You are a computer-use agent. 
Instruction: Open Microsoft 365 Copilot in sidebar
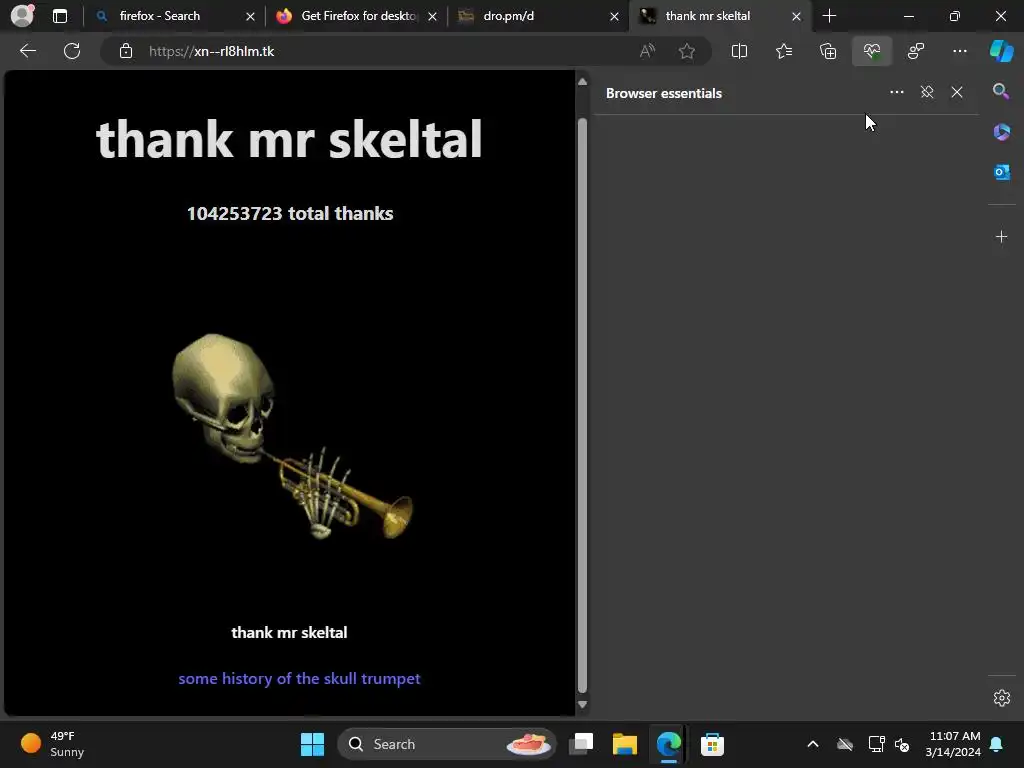pyautogui.click(x=1001, y=131)
